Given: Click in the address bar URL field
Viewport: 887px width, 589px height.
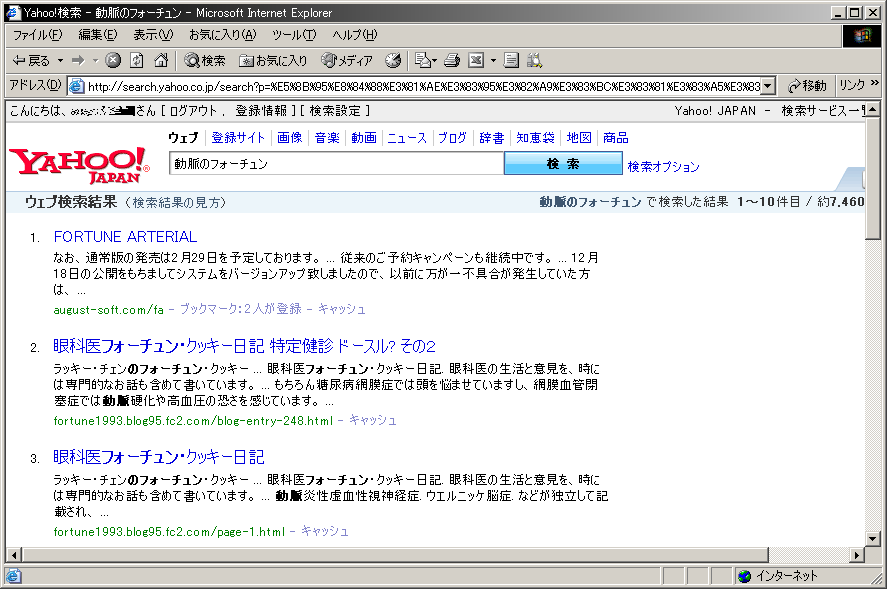Looking at the screenshot, I should pos(421,86).
